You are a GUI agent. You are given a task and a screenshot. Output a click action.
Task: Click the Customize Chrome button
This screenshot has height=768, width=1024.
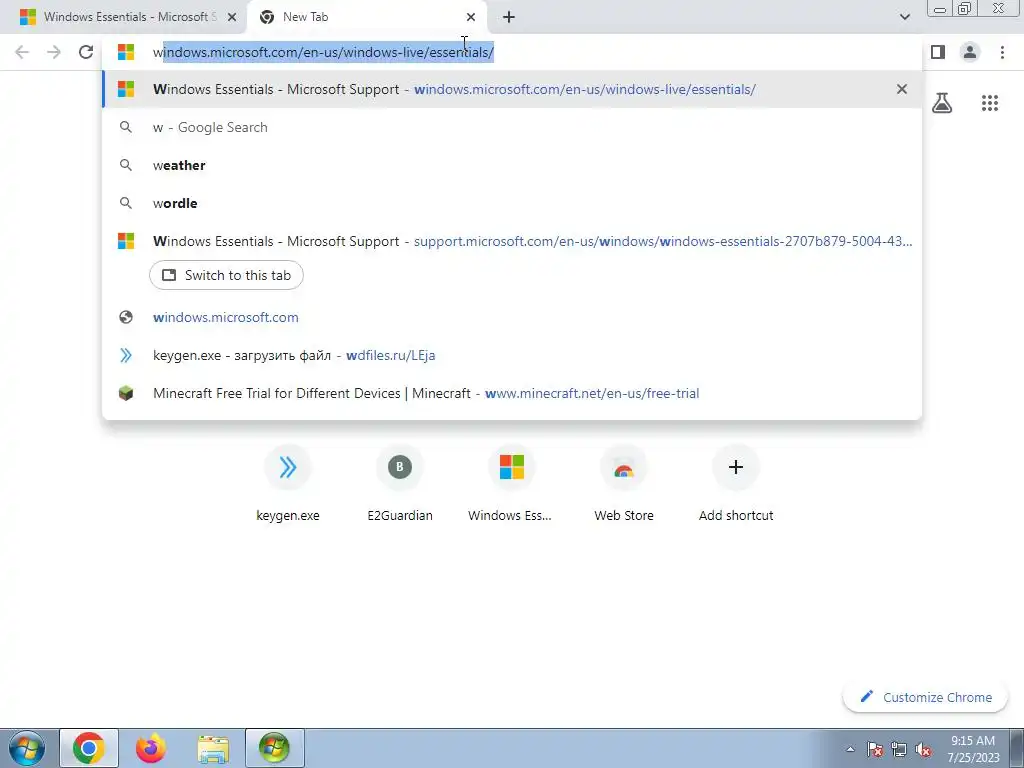925,697
